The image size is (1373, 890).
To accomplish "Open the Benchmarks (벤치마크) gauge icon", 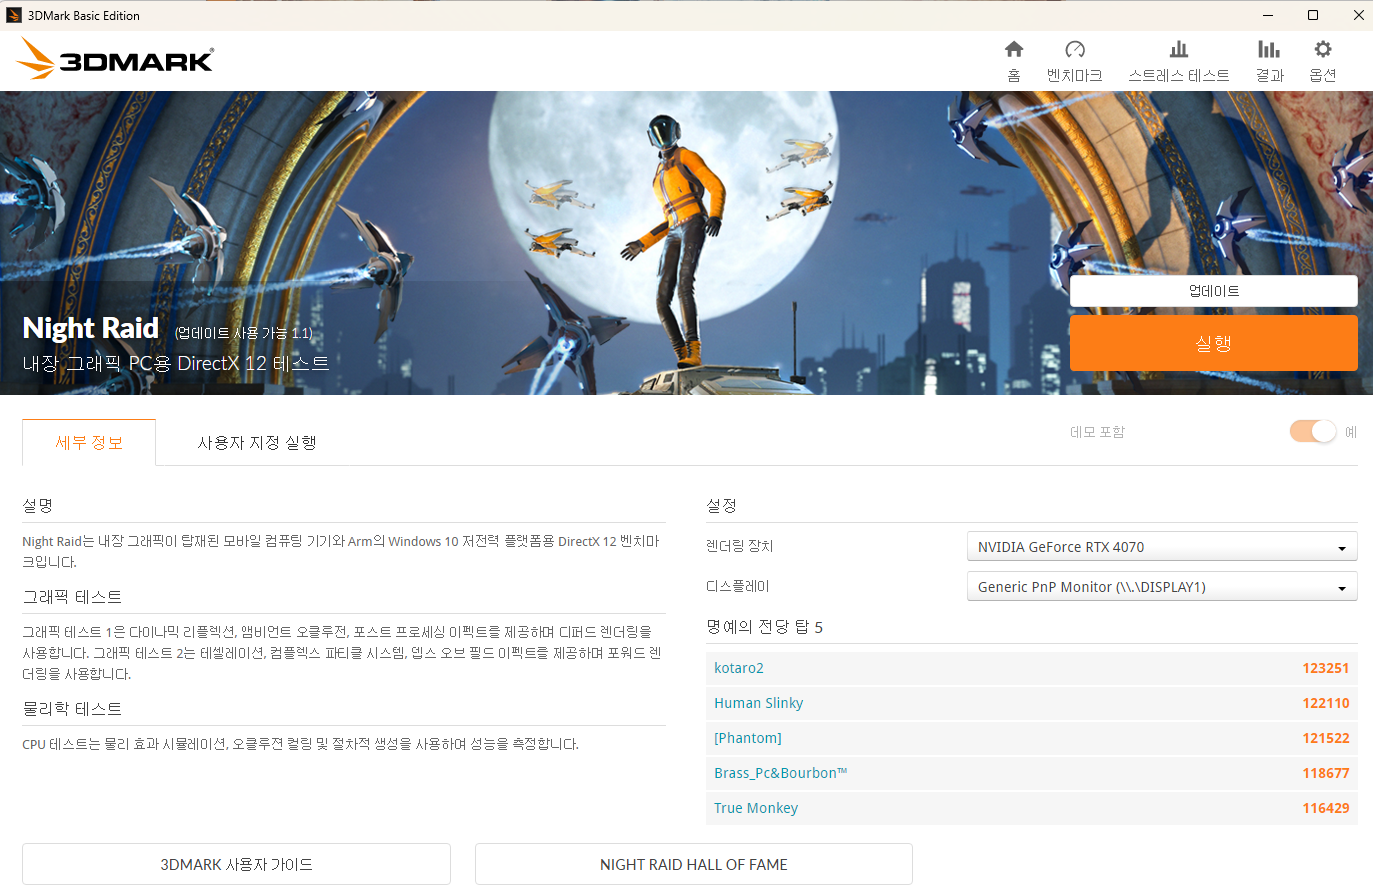I will click(x=1075, y=50).
